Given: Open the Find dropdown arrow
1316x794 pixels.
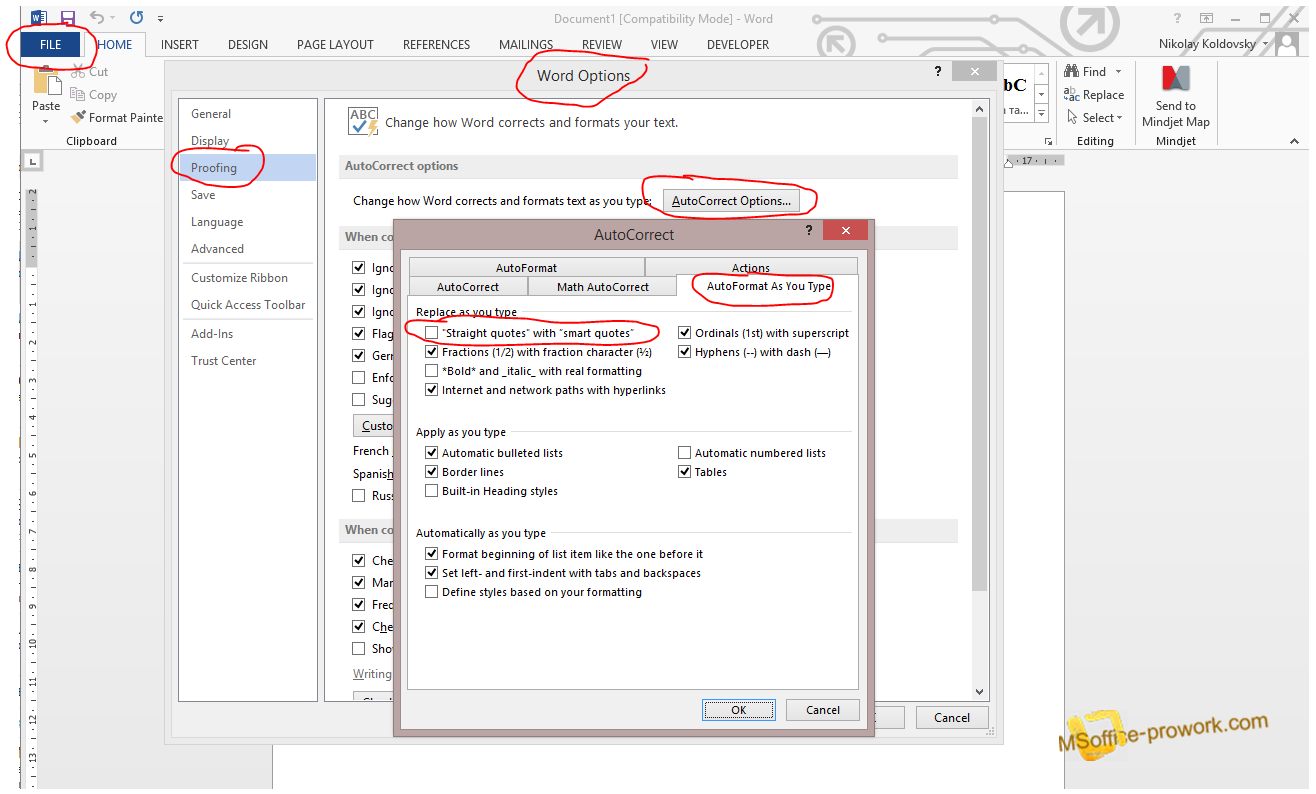Looking at the screenshot, I should click(x=1118, y=72).
